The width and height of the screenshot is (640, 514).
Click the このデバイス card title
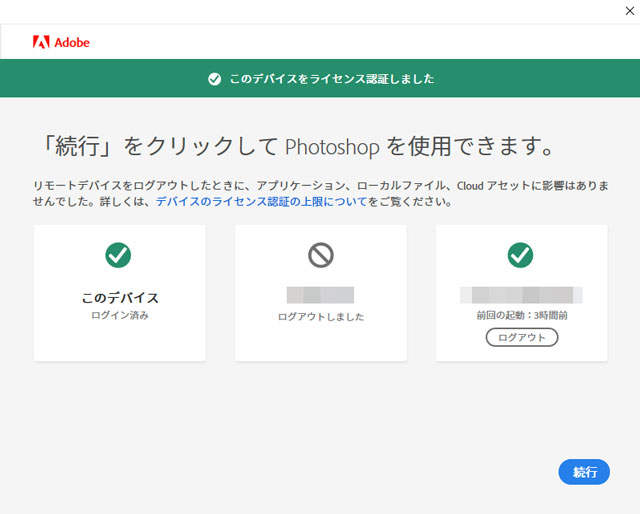(120, 298)
